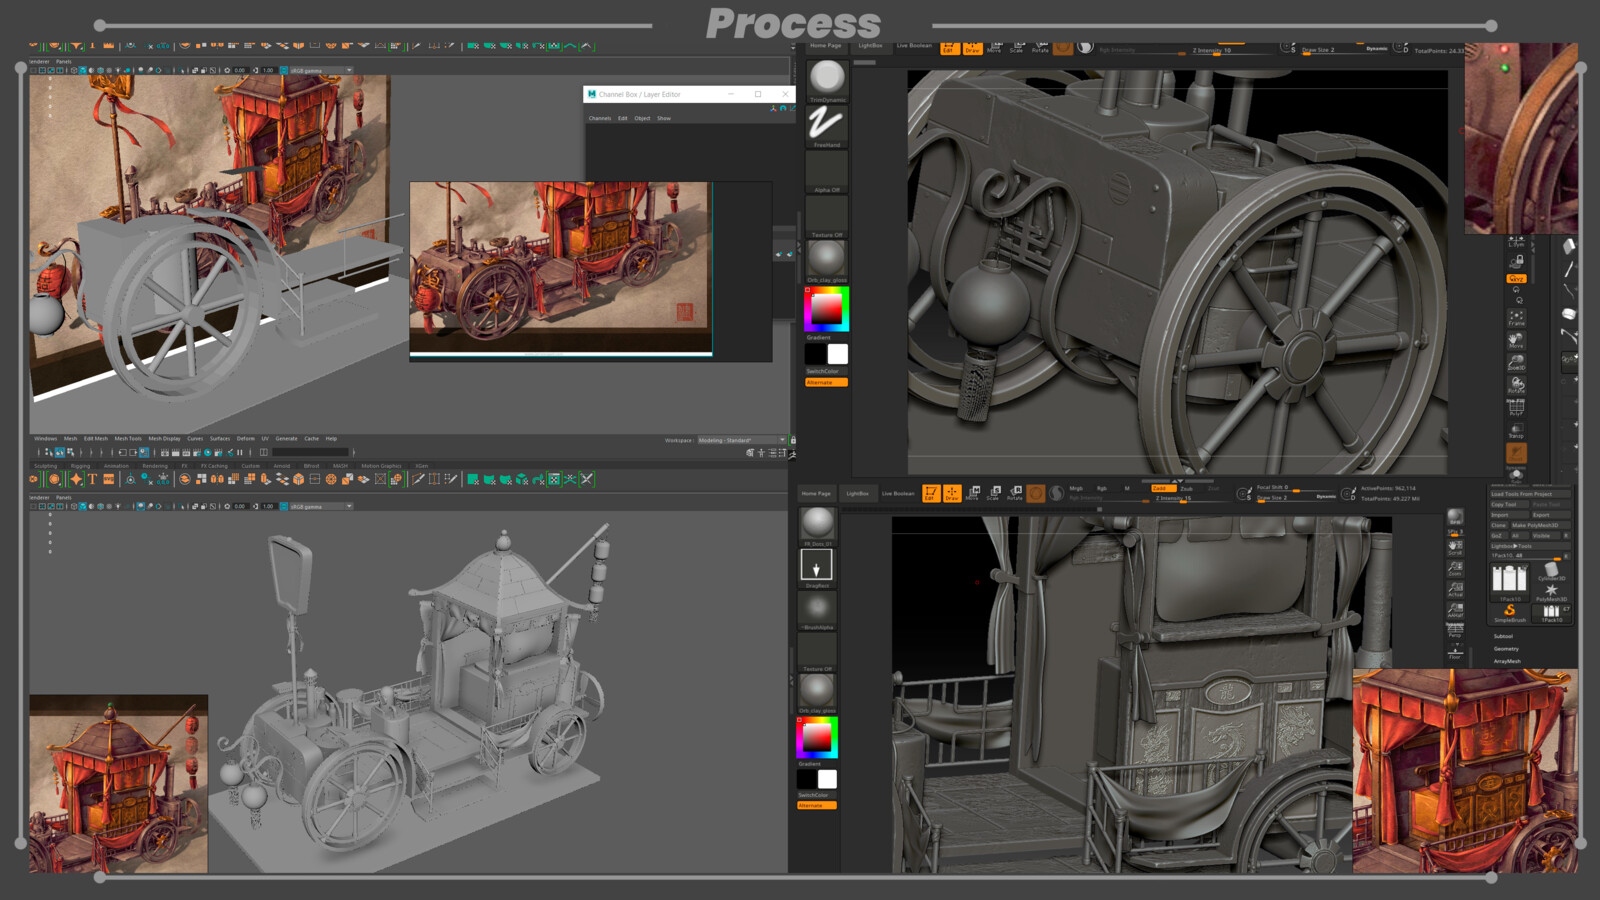Open the Workspace Modeling-Standard dropdown
This screenshot has width=1600, height=900.
click(x=741, y=440)
